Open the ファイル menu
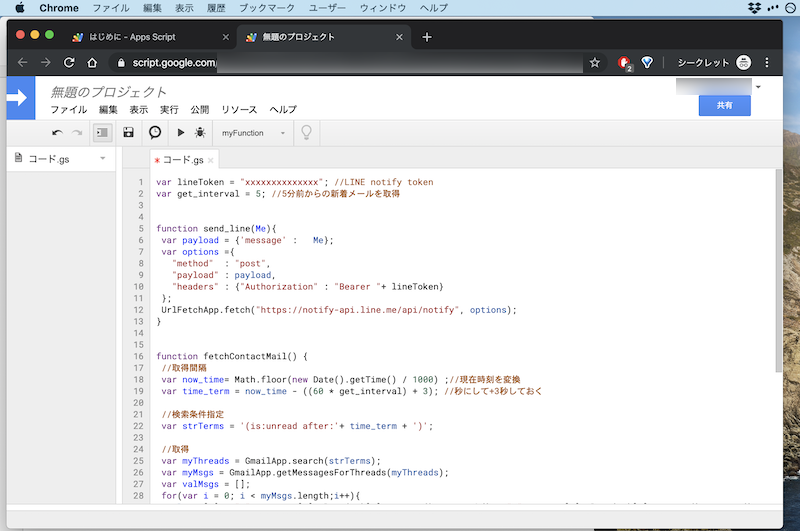 pos(69,109)
